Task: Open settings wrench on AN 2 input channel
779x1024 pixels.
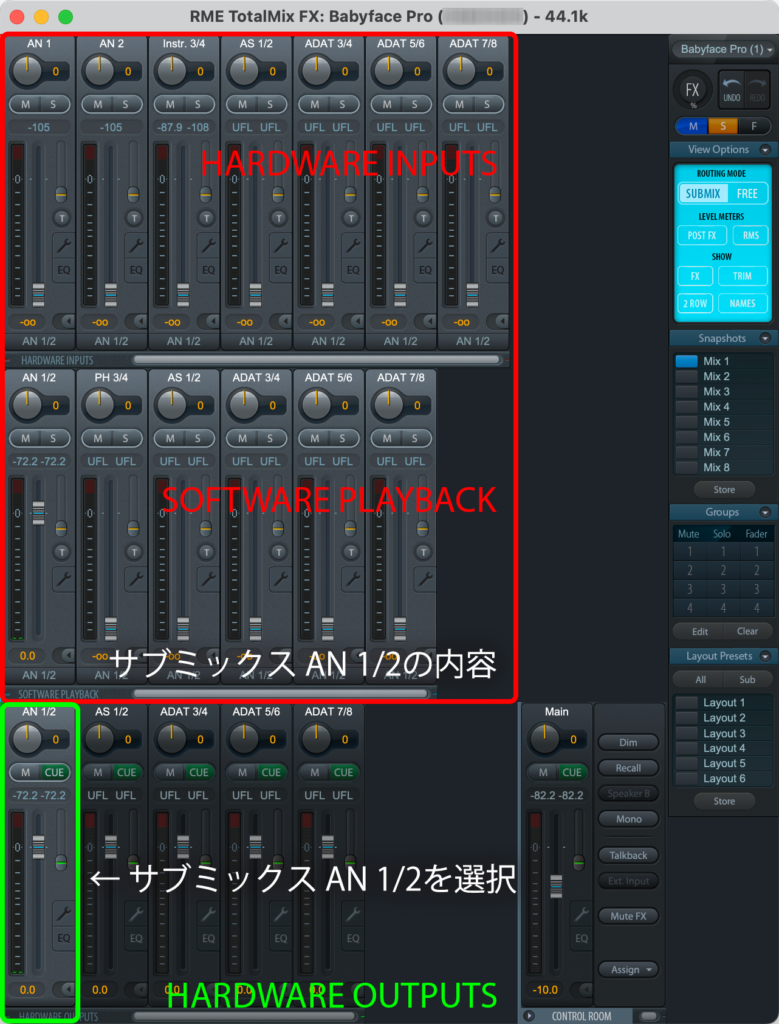Action: coord(136,246)
